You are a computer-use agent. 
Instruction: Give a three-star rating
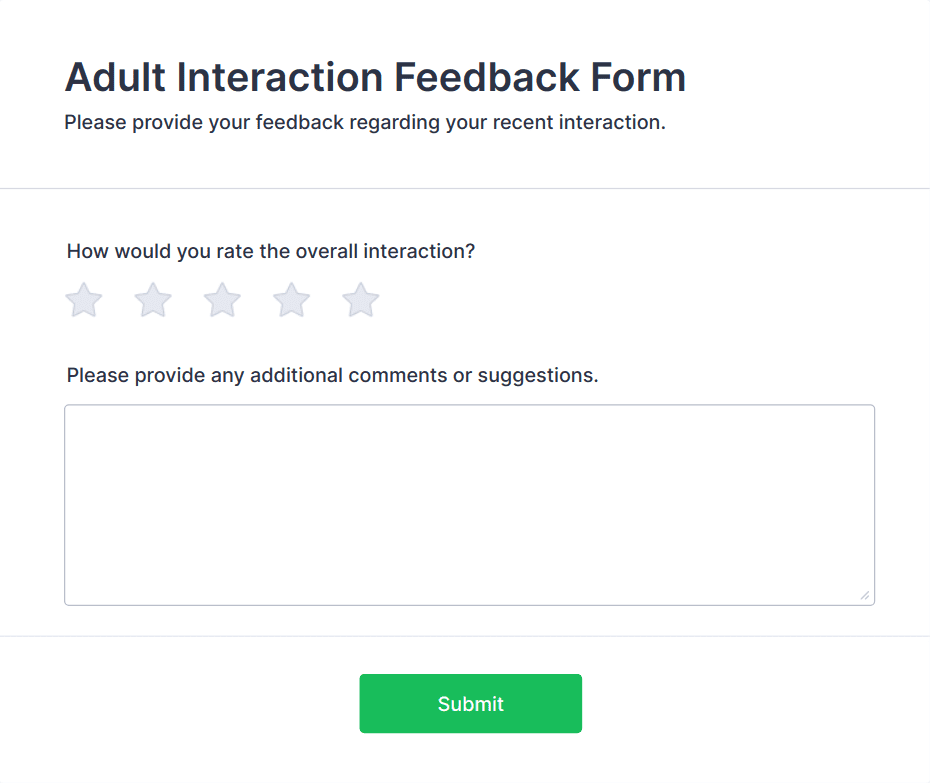(222, 300)
